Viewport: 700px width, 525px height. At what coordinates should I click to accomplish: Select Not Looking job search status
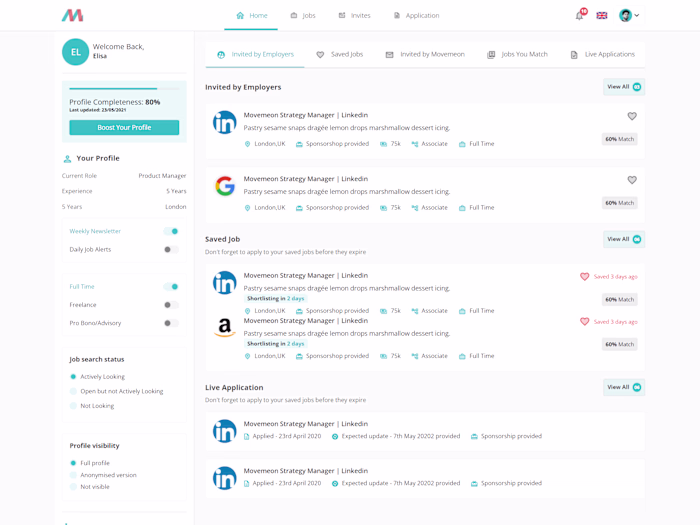pos(73,406)
